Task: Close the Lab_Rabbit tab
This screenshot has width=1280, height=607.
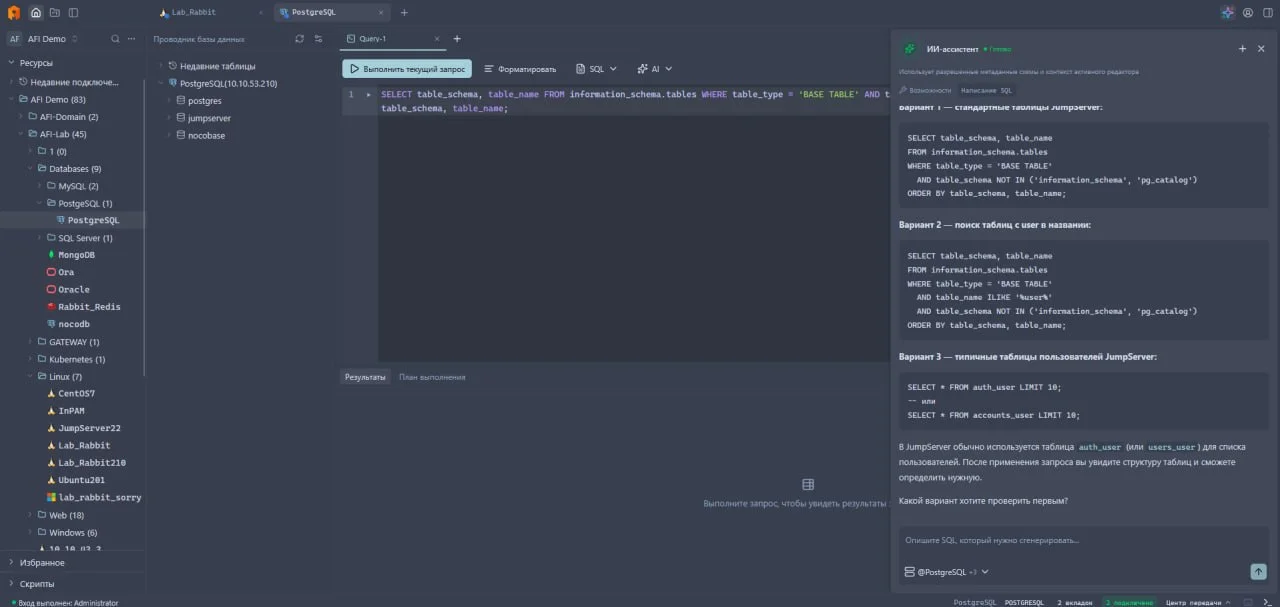Action: pos(260,13)
